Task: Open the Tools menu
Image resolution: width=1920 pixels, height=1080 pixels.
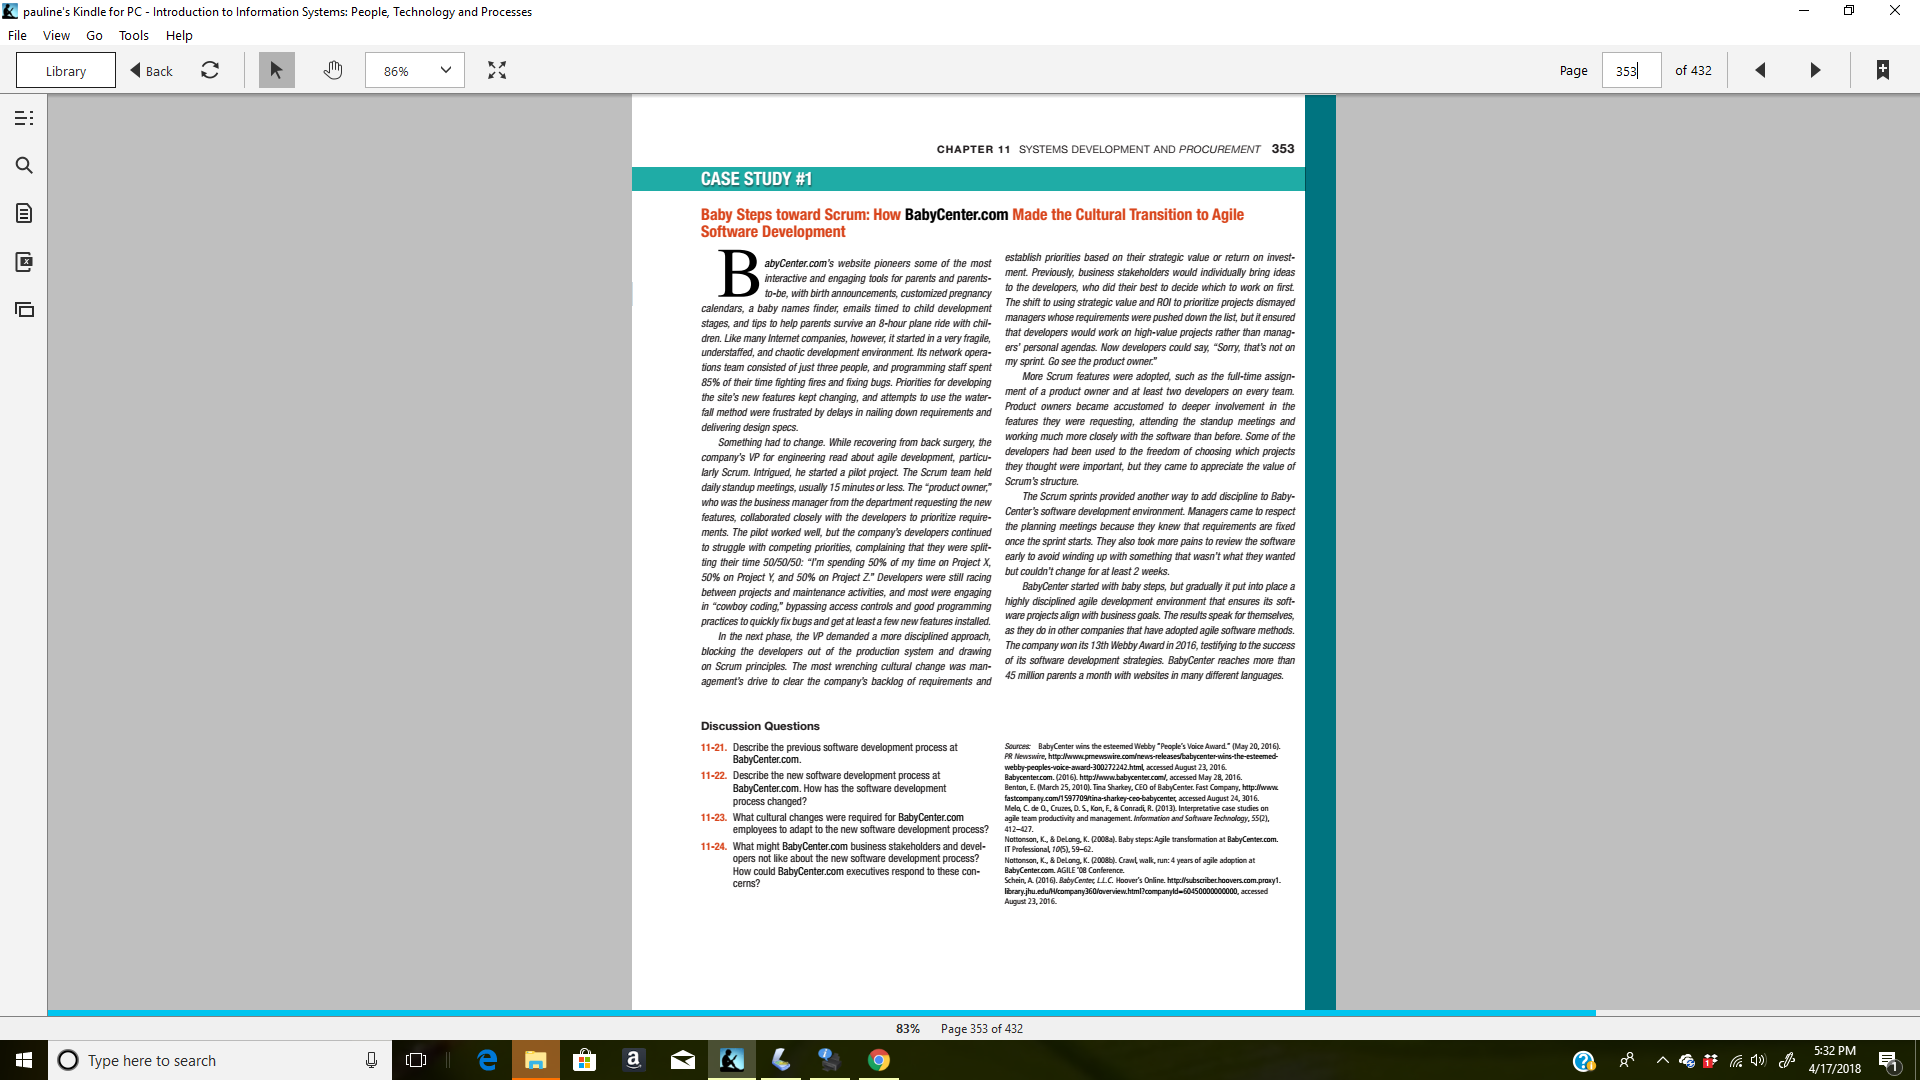Action: (x=133, y=35)
